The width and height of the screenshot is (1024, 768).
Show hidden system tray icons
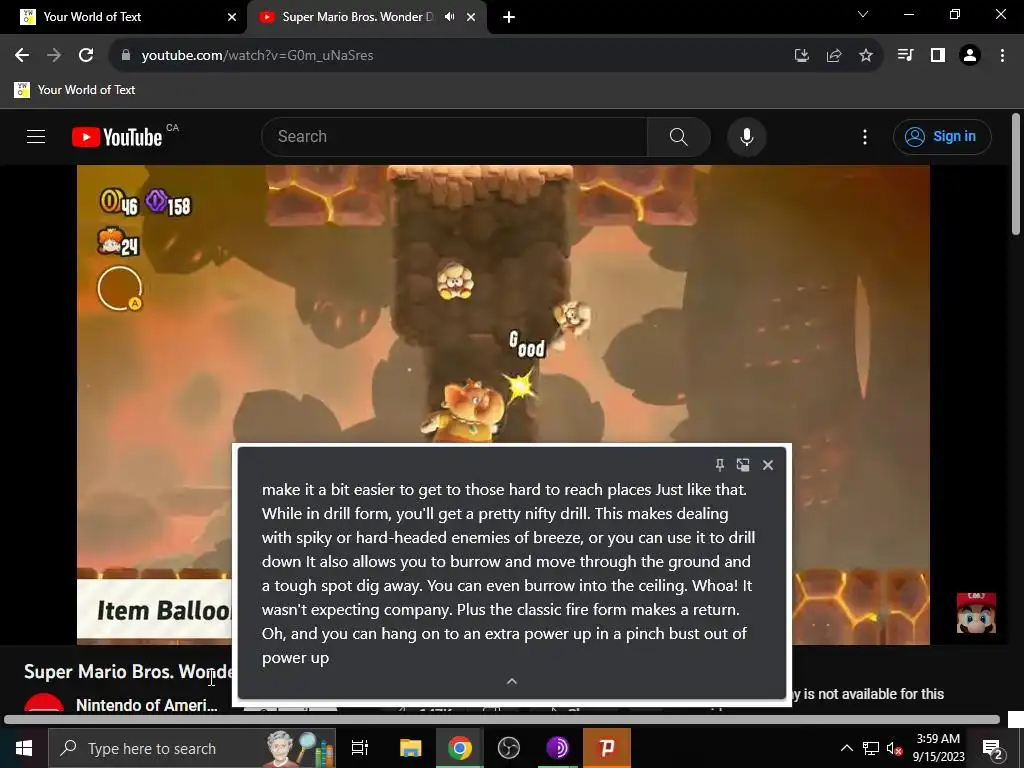846,748
